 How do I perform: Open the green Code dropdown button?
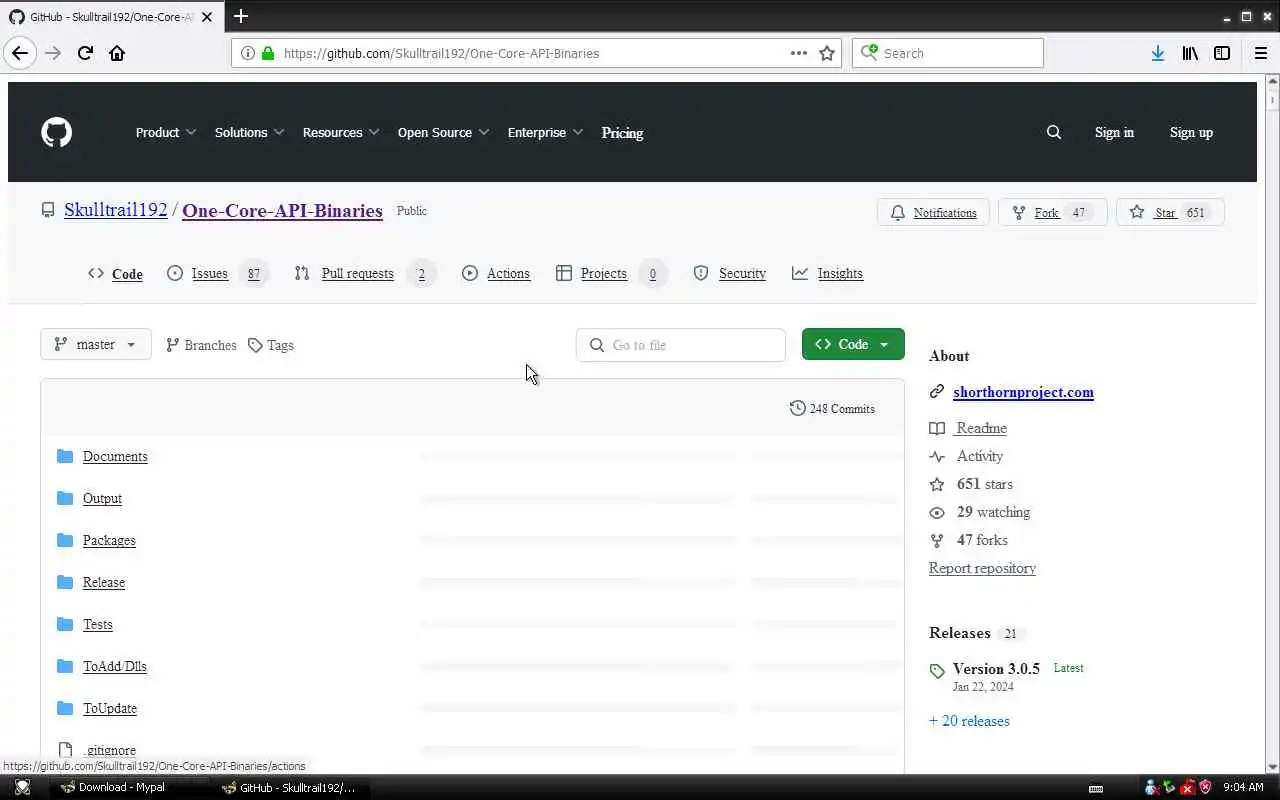click(x=853, y=344)
